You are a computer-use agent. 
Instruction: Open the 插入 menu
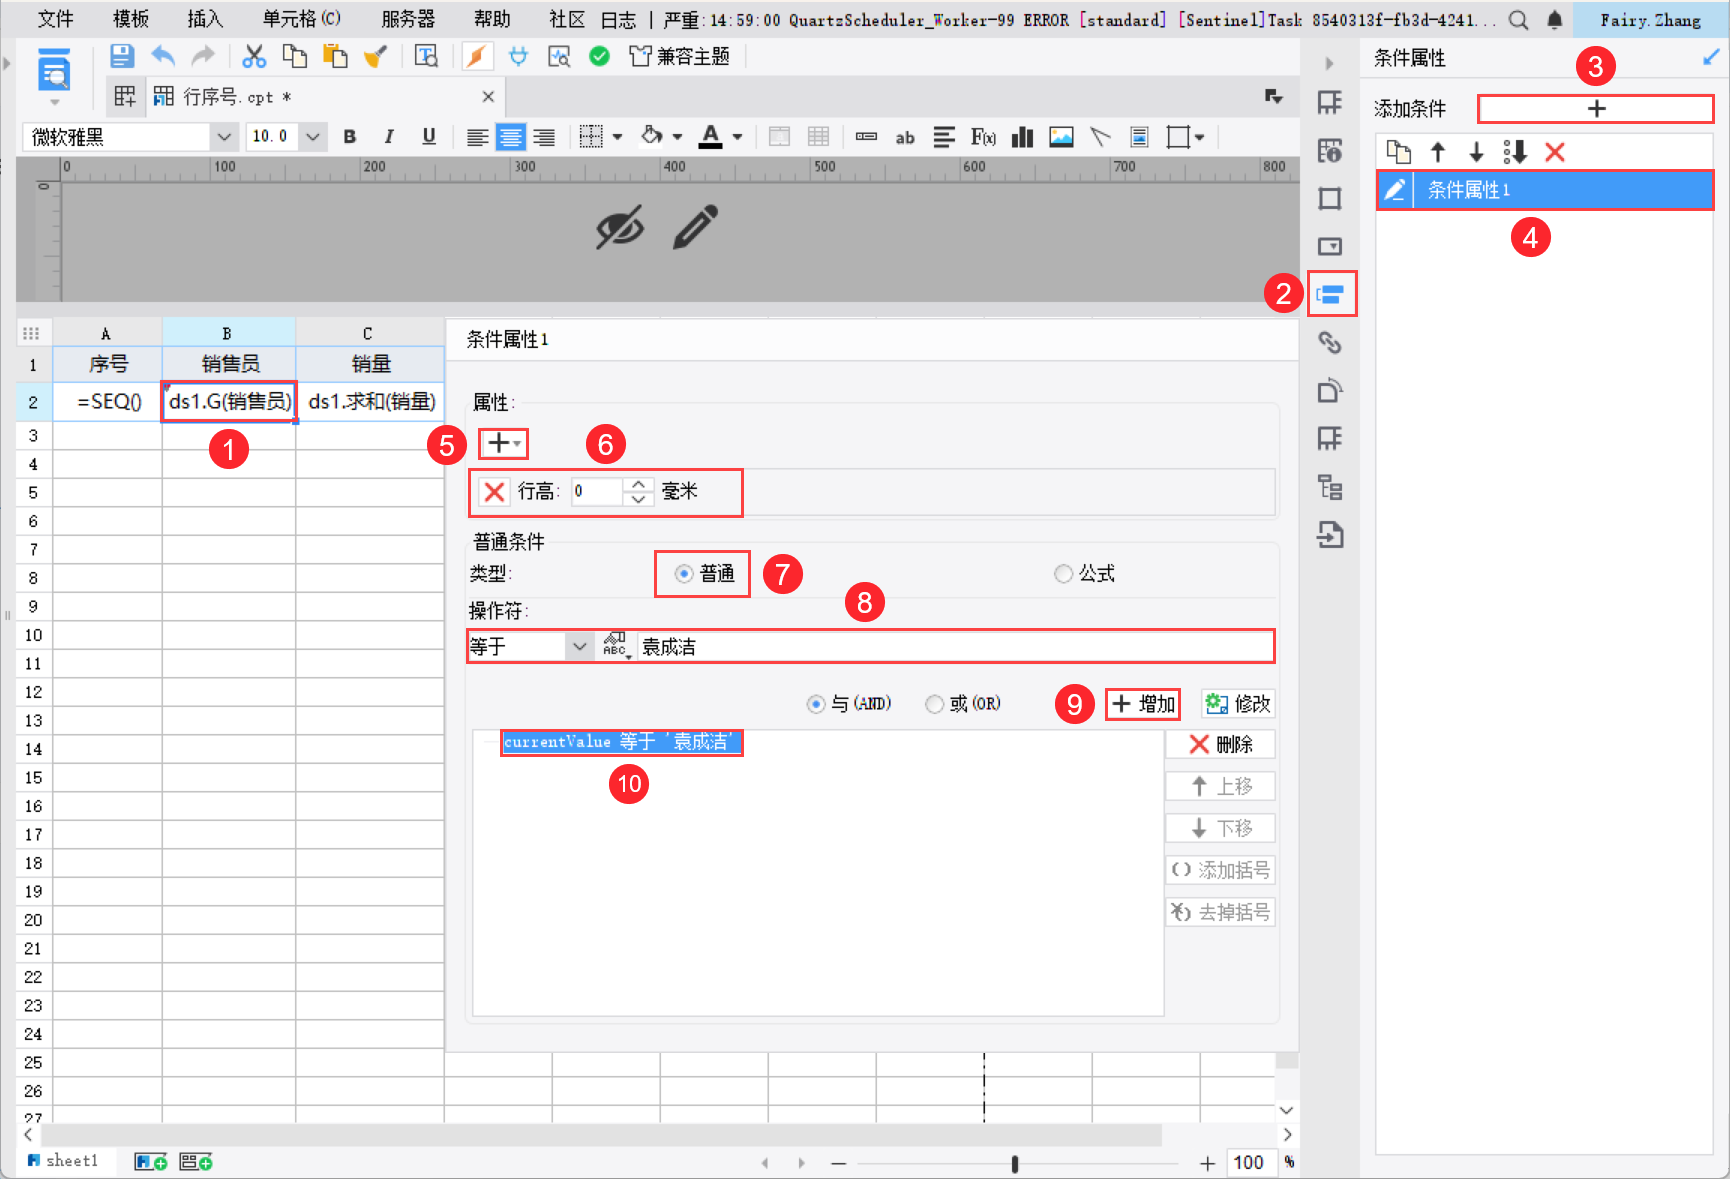tap(205, 20)
